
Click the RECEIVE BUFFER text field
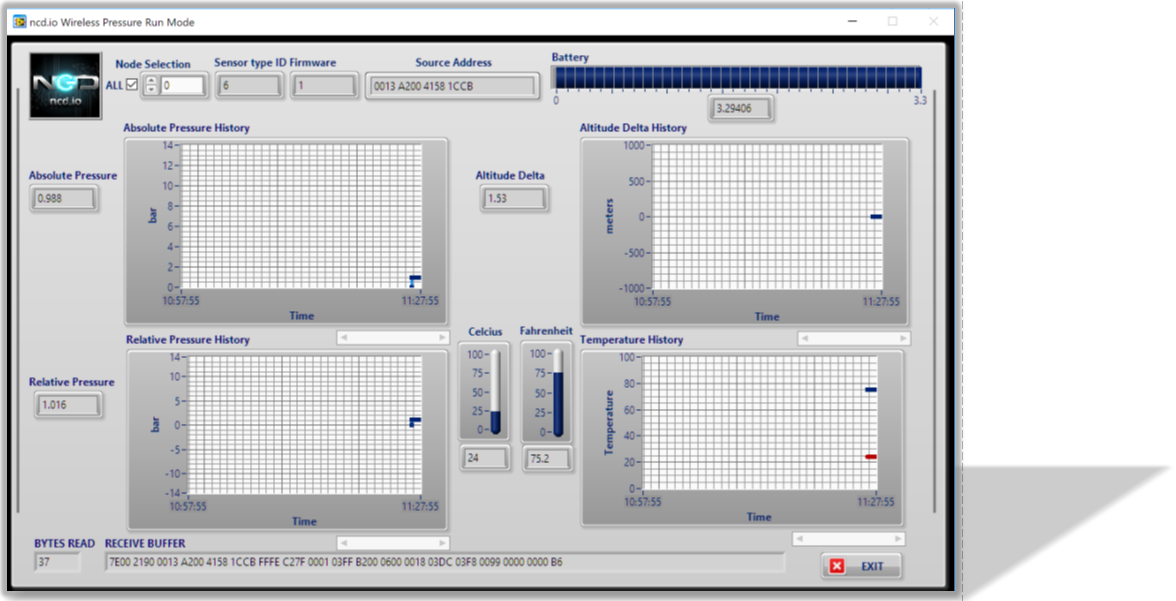[445, 562]
